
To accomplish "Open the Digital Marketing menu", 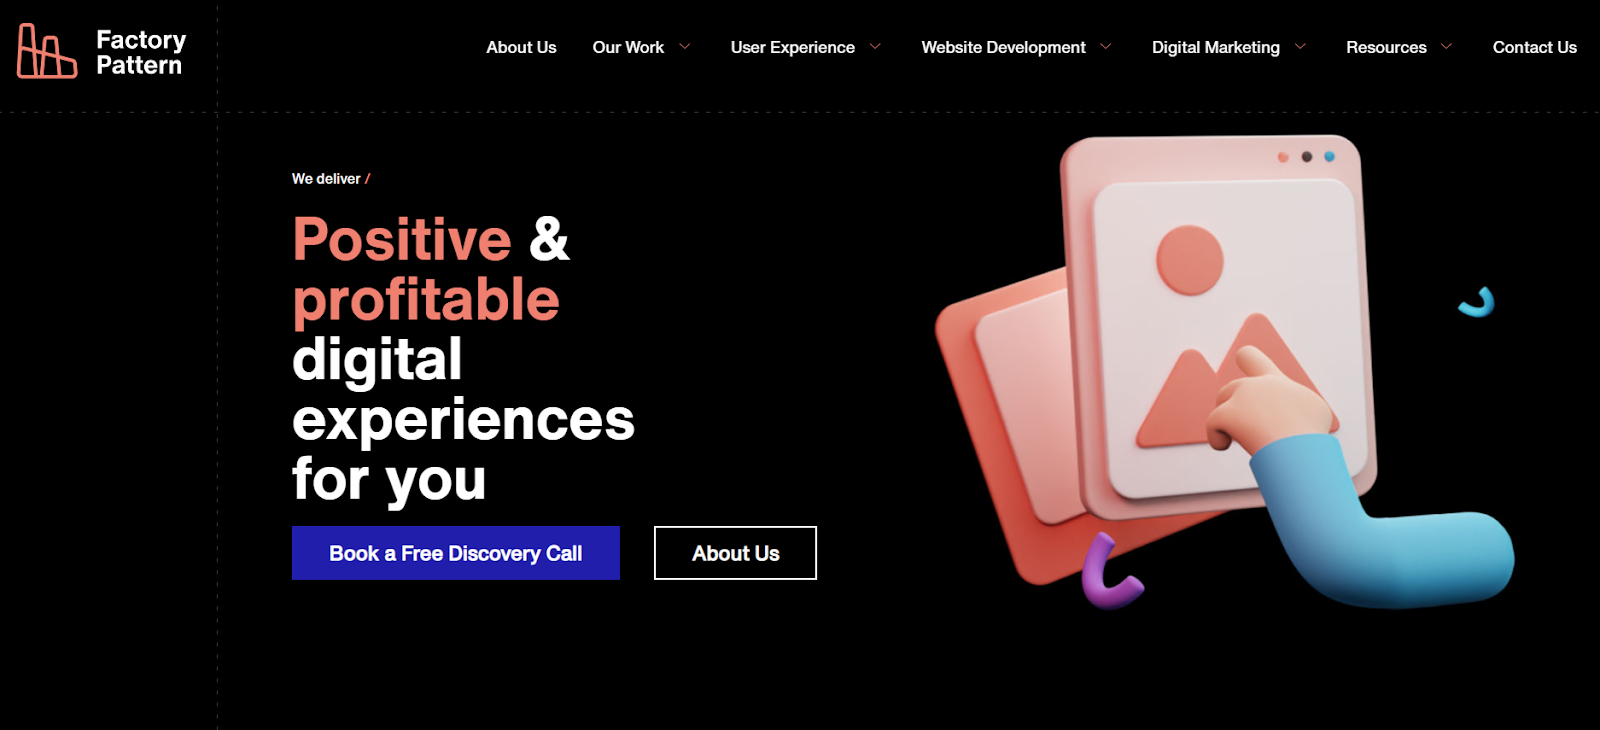I will pos(1215,47).
